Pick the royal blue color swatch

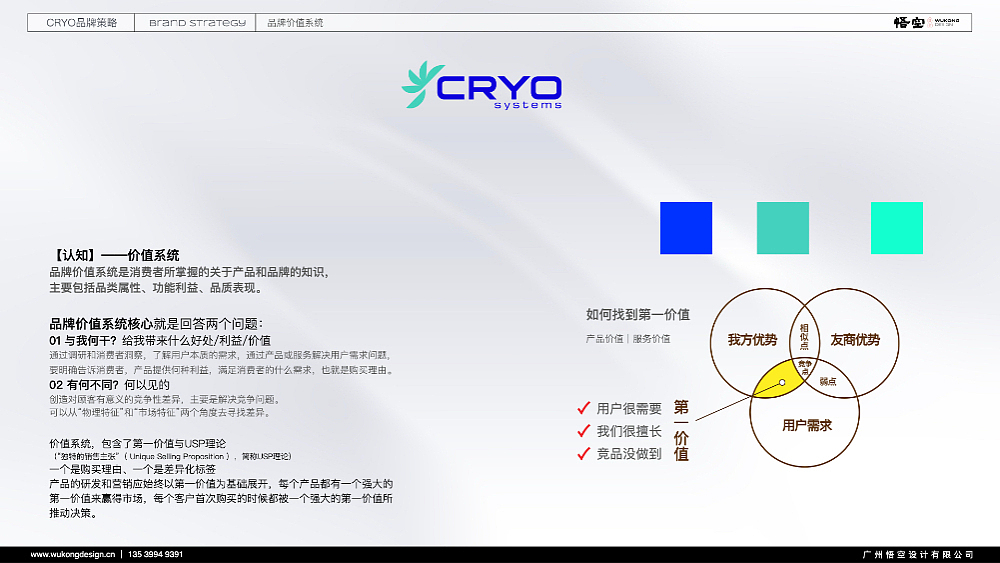[x=686, y=228]
